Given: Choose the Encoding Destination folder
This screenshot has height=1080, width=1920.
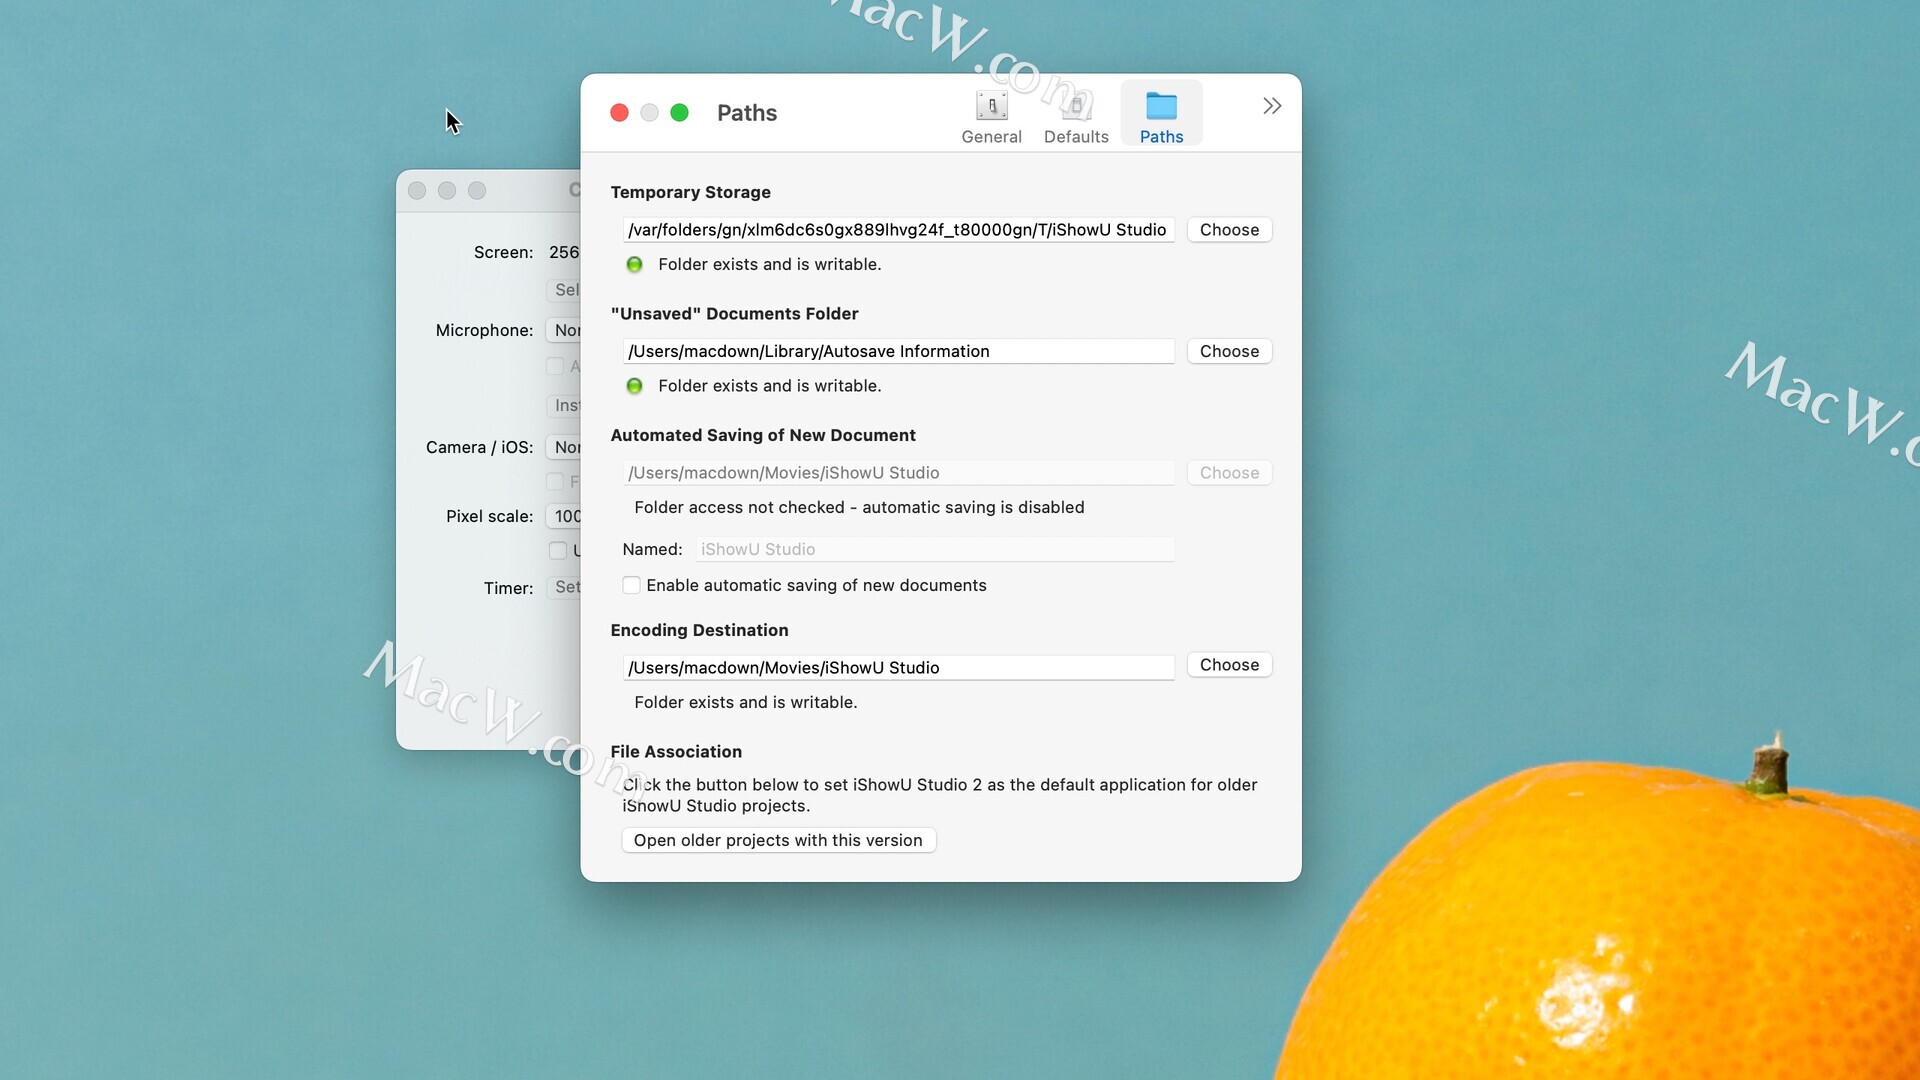Looking at the screenshot, I should [x=1229, y=665].
